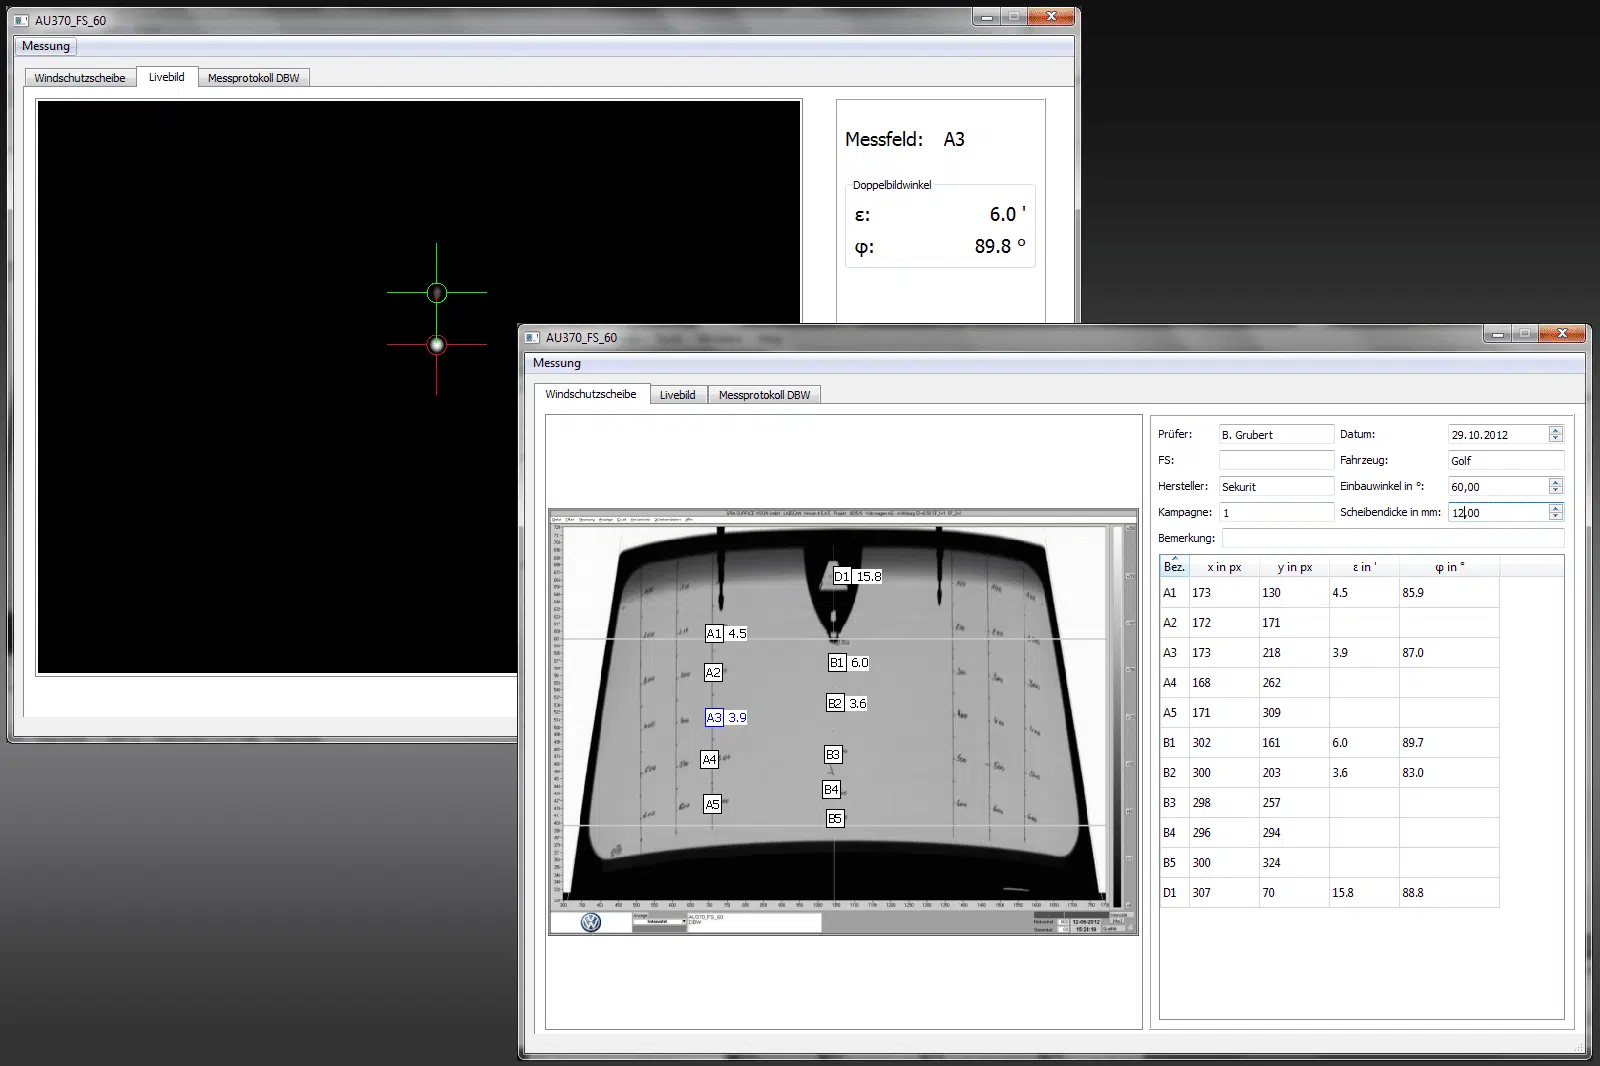Open the Messprotokoll DBW tab beside active Livebild
1600x1066 pixels.
[x=253, y=78]
